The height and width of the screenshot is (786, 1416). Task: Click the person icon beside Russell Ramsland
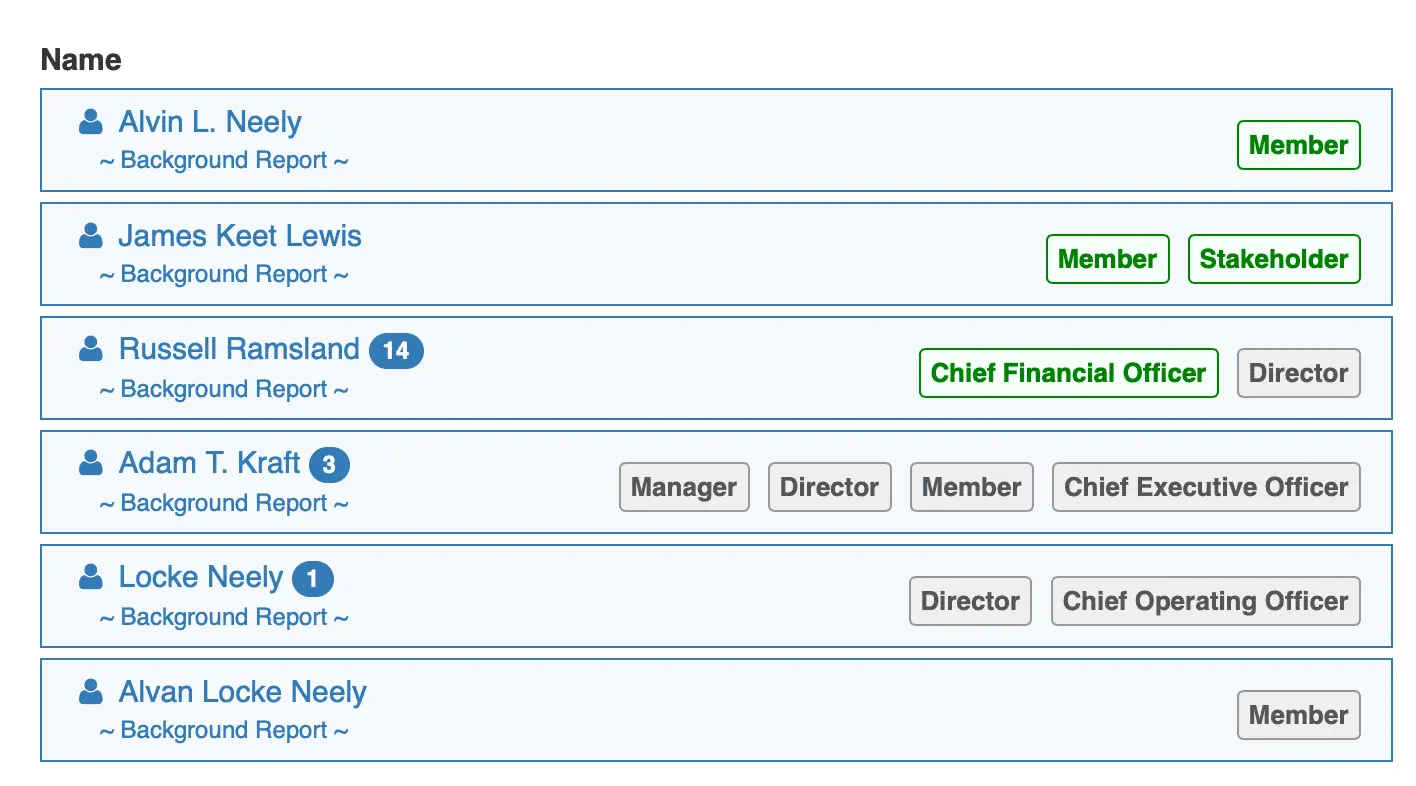coord(91,349)
